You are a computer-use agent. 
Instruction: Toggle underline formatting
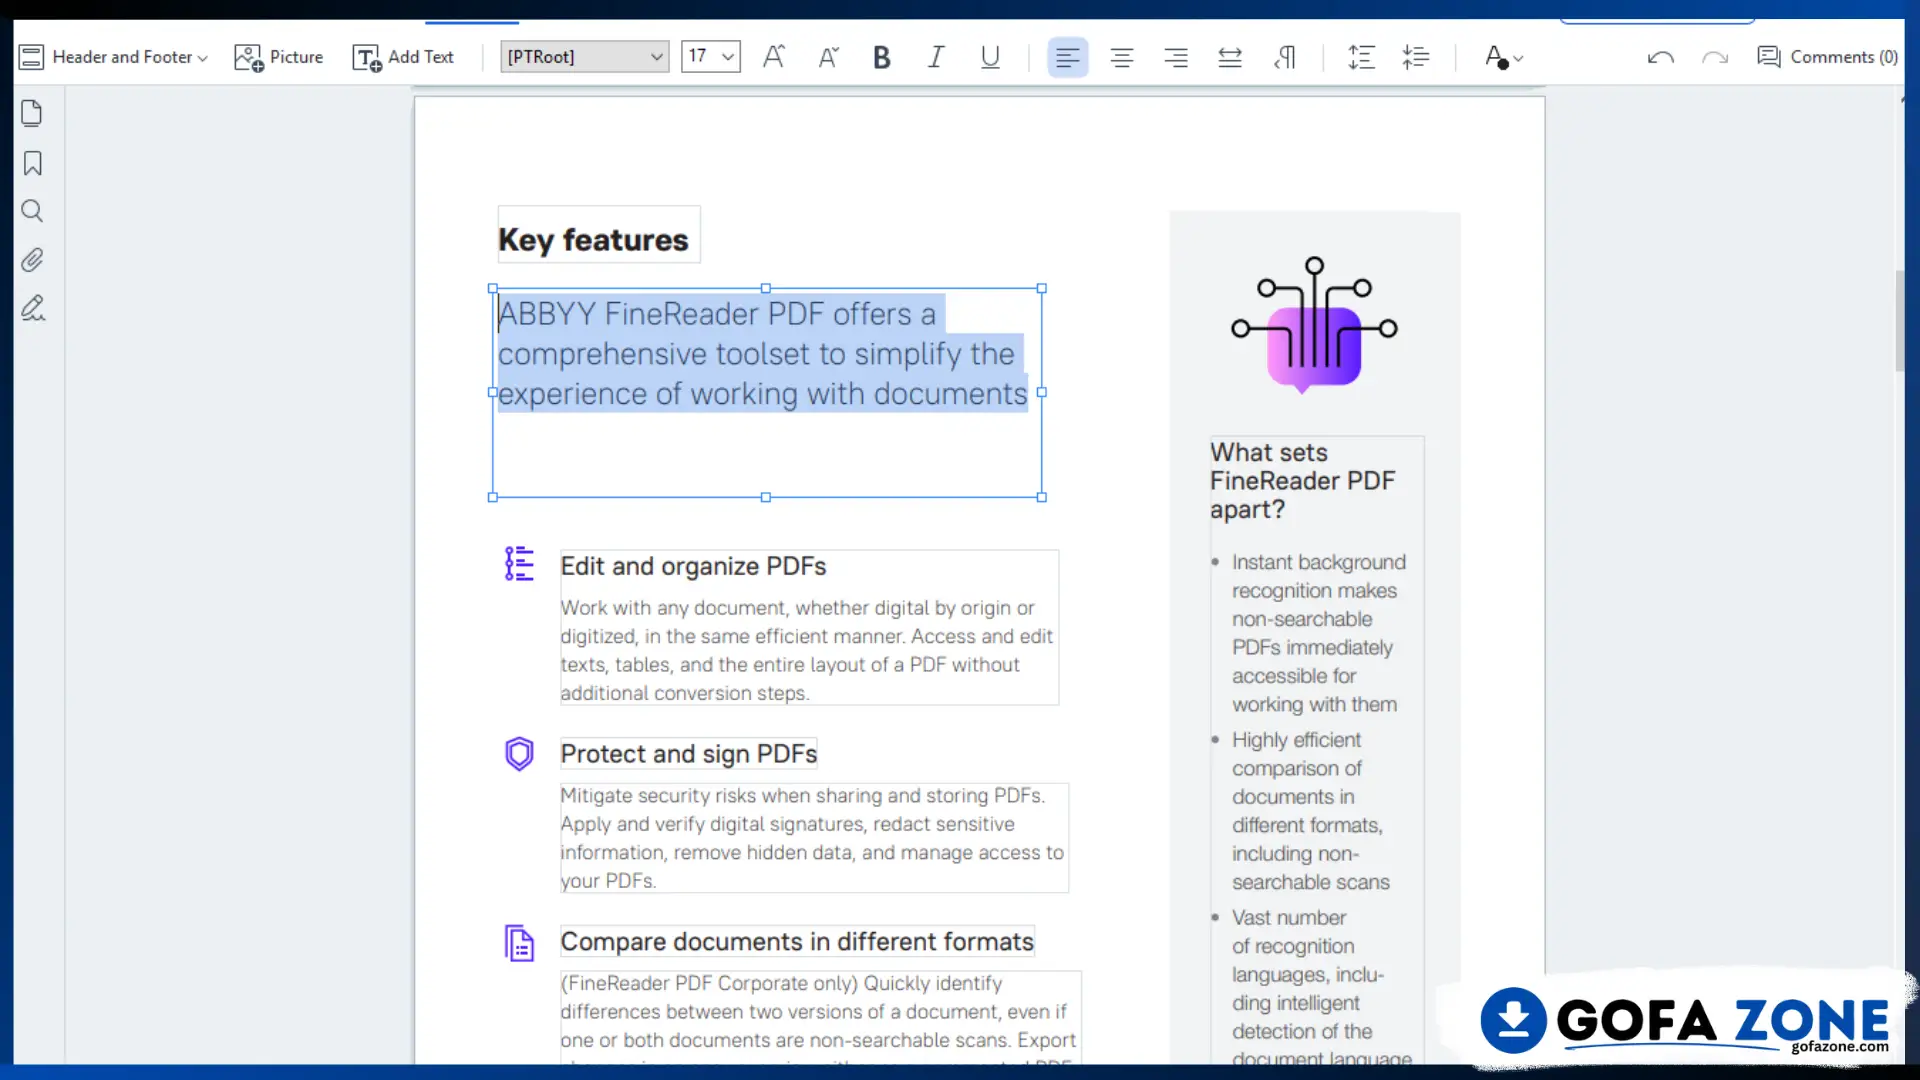point(990,57)
